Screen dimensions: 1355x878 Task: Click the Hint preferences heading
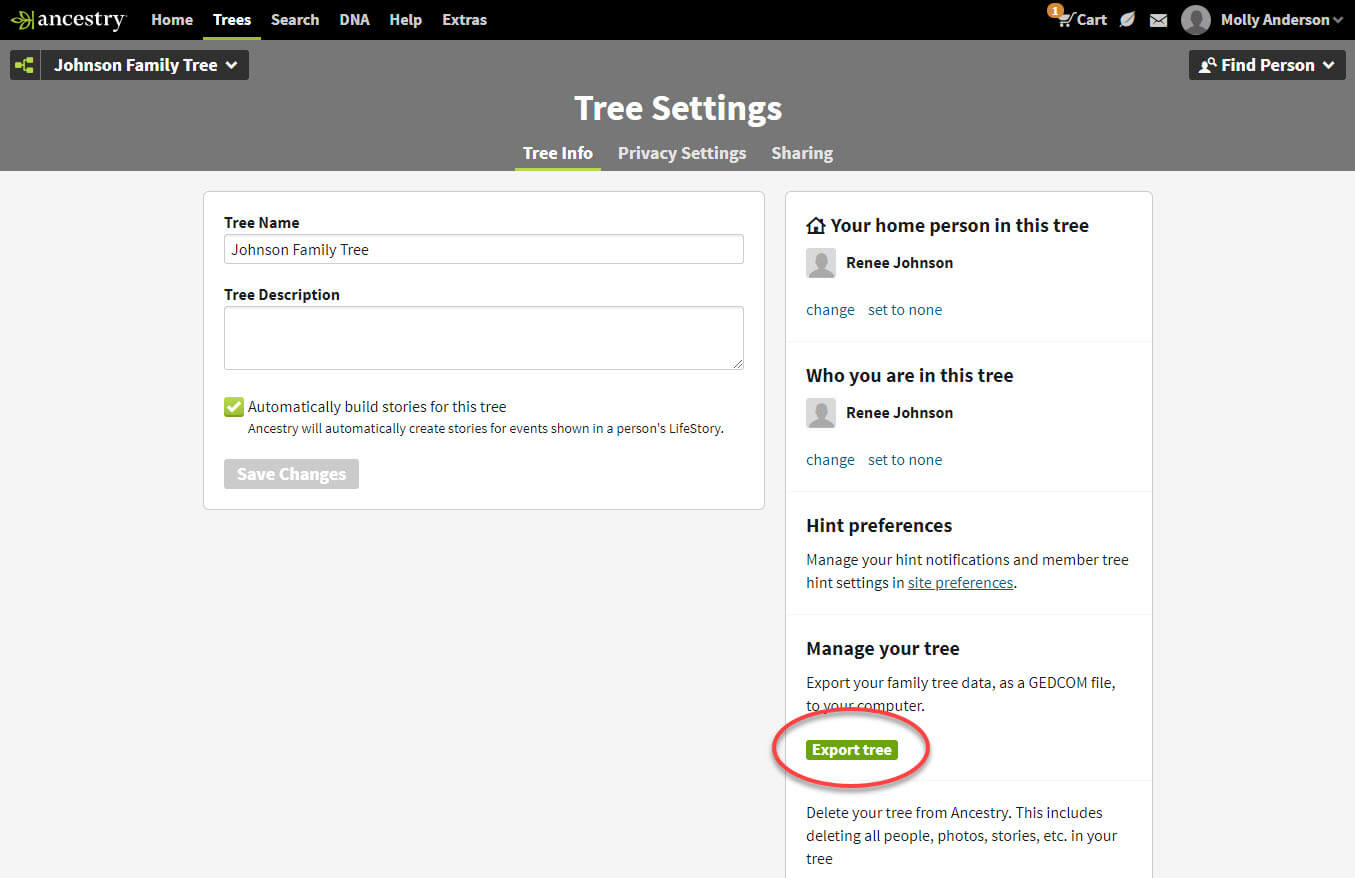pos(879,526)
